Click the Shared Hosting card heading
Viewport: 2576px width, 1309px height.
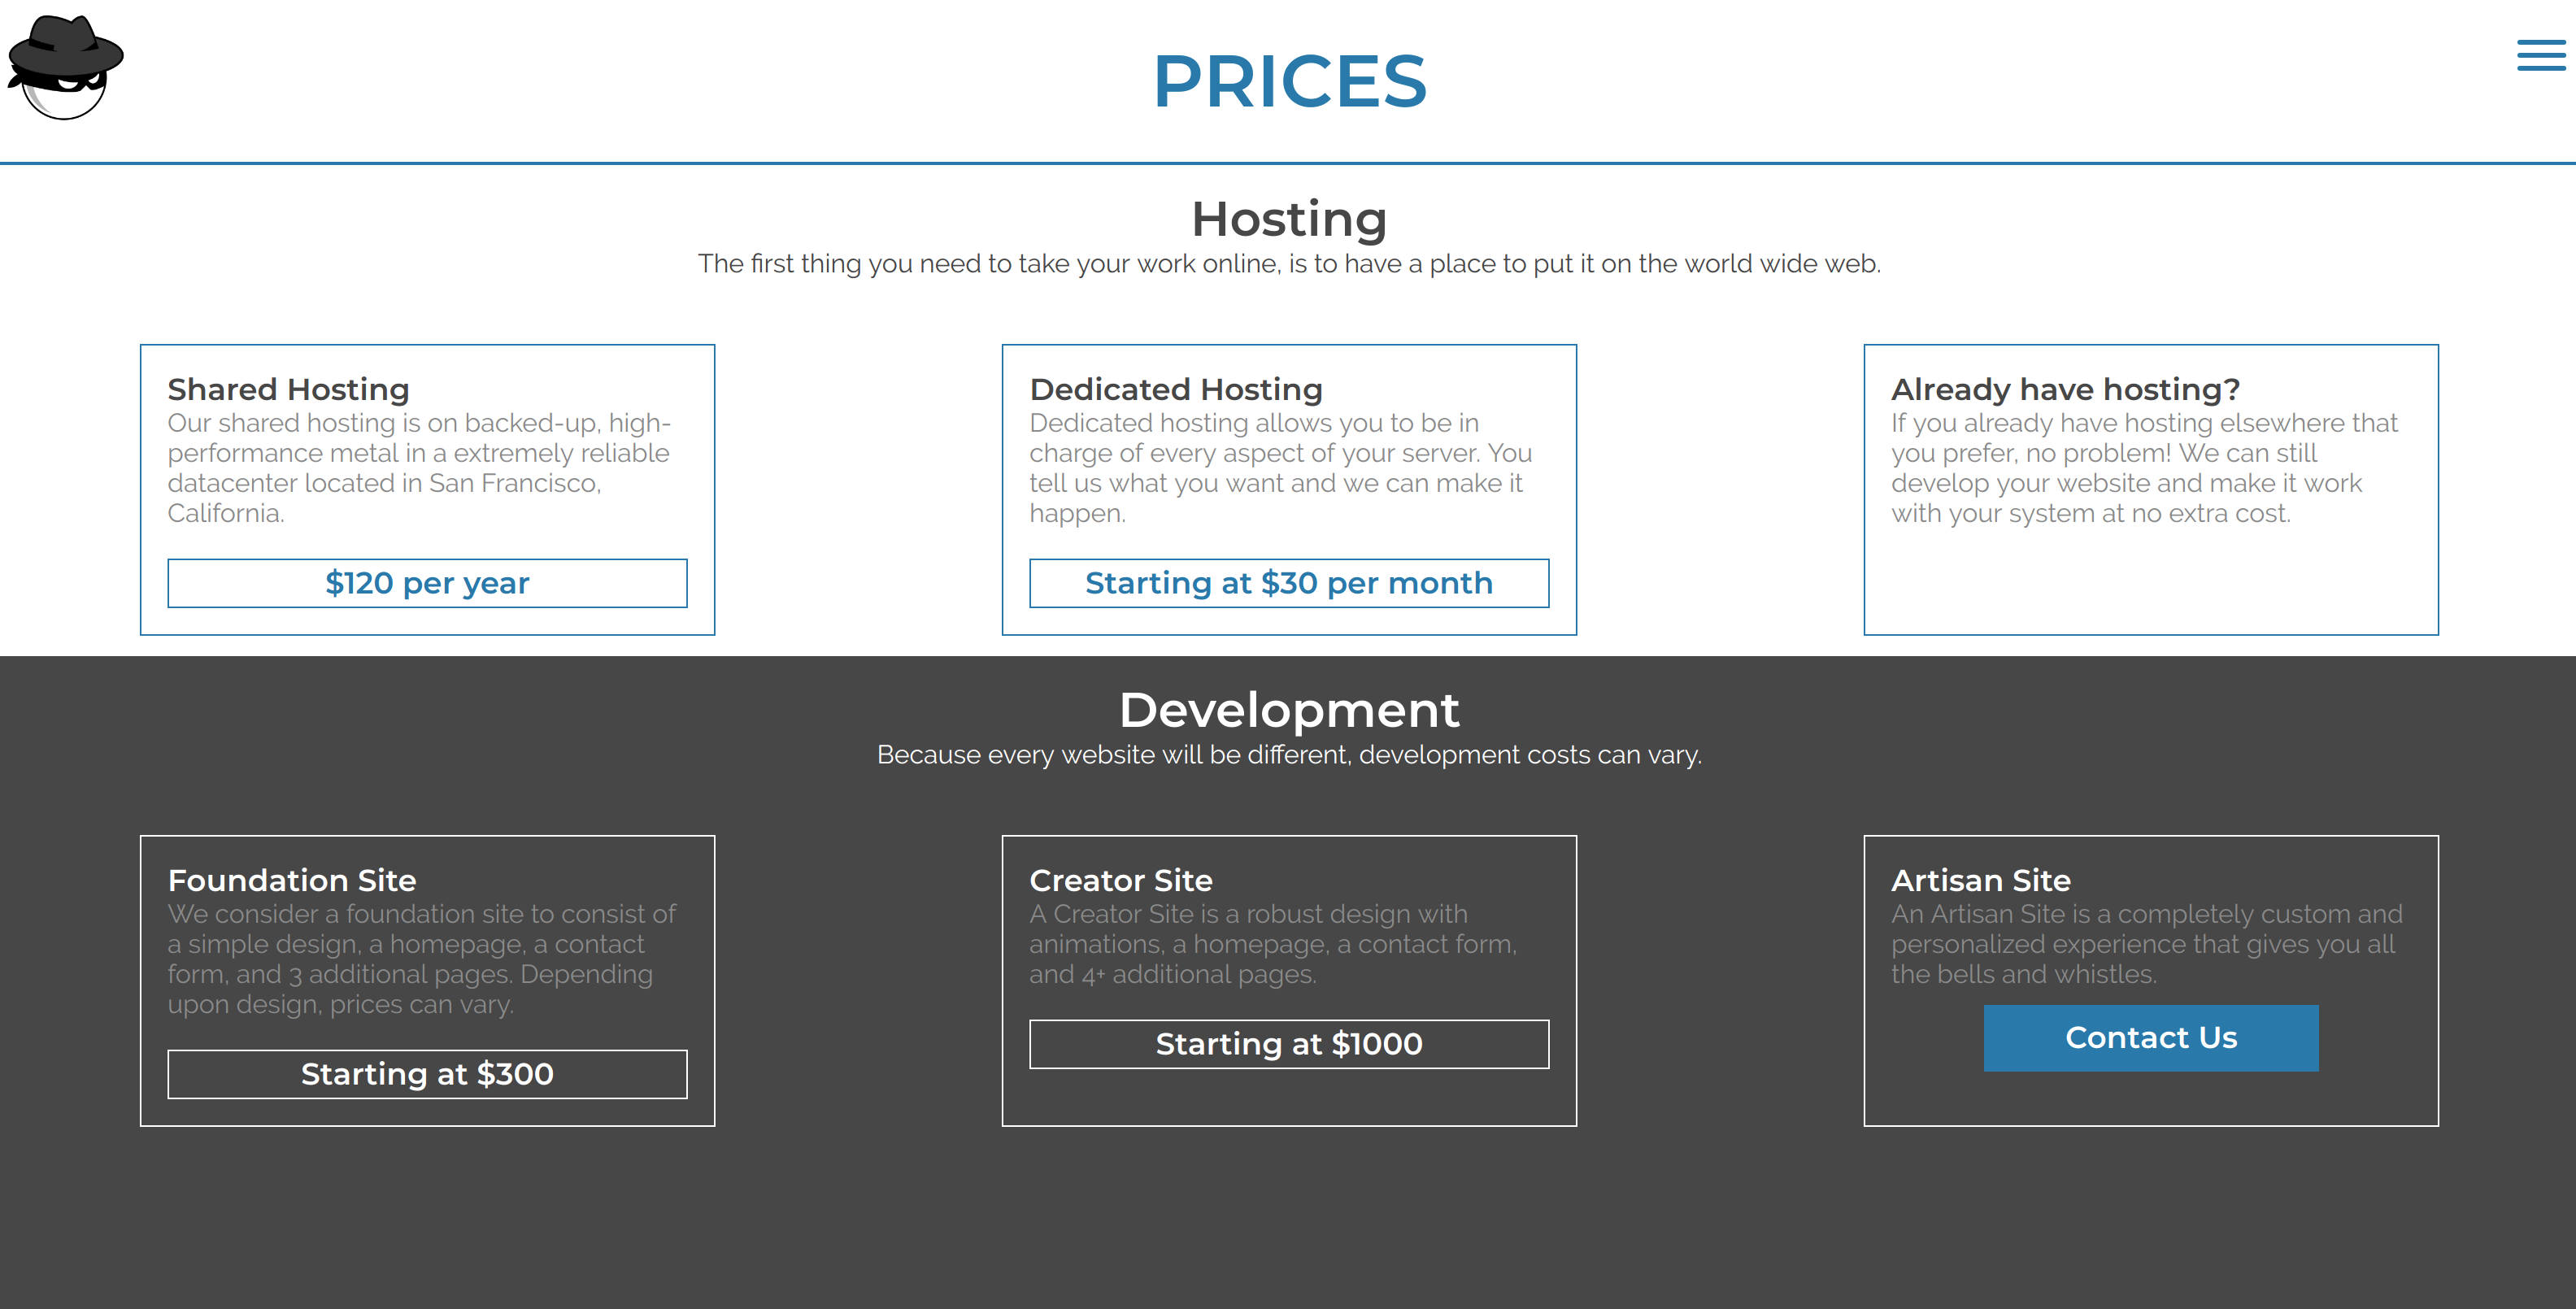(x=288, y=389)
